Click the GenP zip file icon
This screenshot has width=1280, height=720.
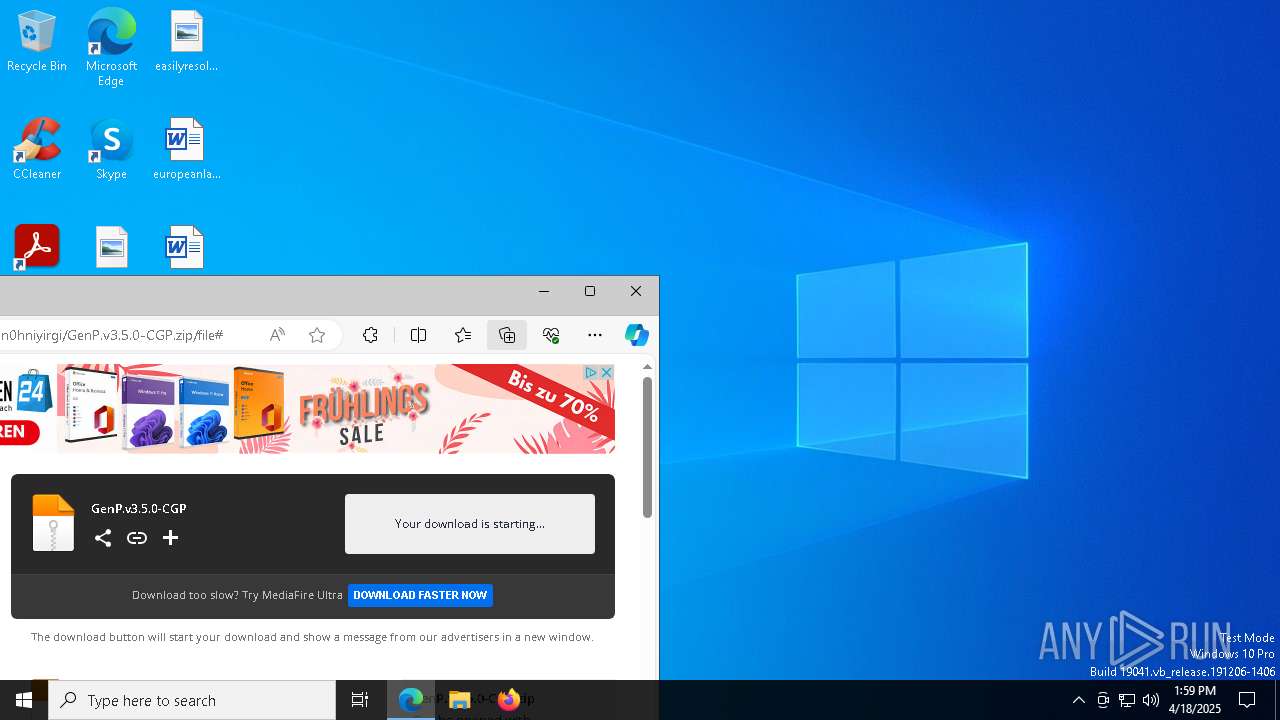(x=53, y=522)
